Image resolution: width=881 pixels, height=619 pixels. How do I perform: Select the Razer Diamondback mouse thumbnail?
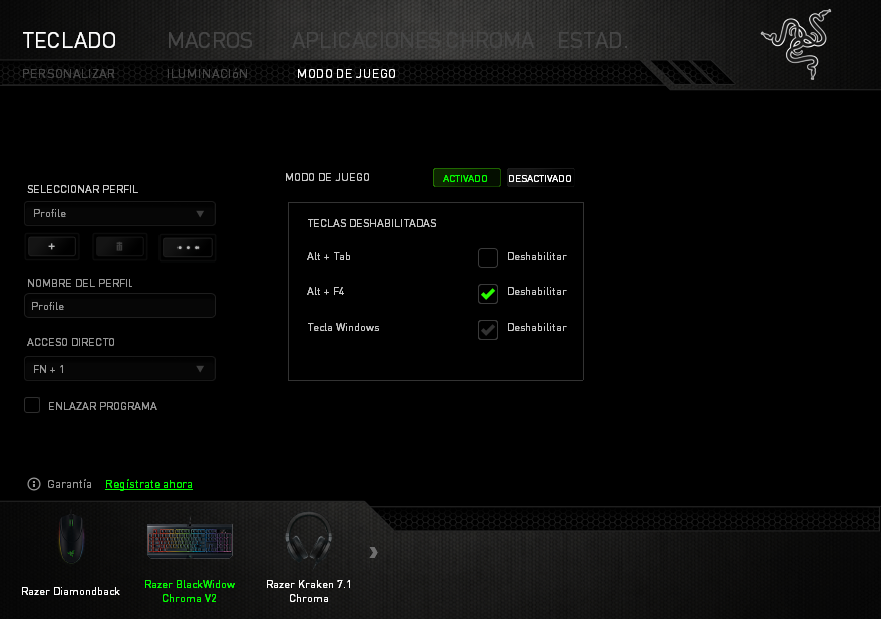71,538
